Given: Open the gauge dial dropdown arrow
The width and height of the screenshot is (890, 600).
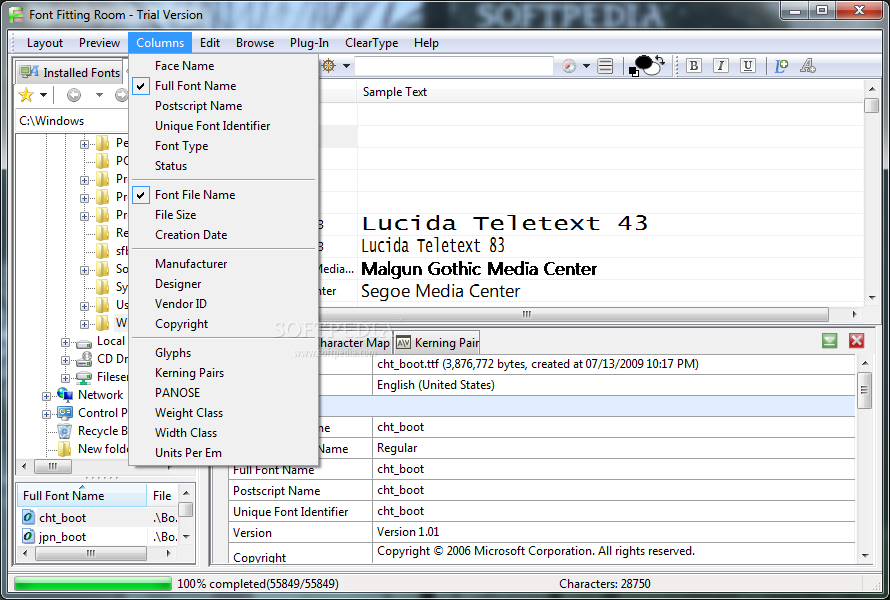Looking at the screenshot, I should 586,66.
